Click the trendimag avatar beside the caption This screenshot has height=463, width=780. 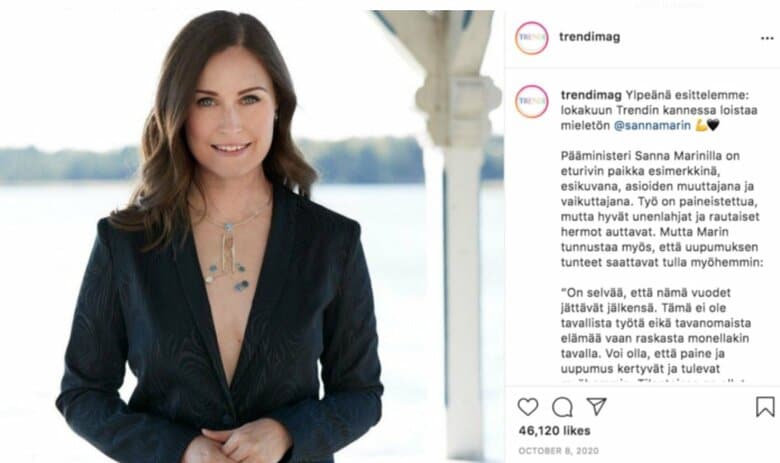tap(531, 101)
